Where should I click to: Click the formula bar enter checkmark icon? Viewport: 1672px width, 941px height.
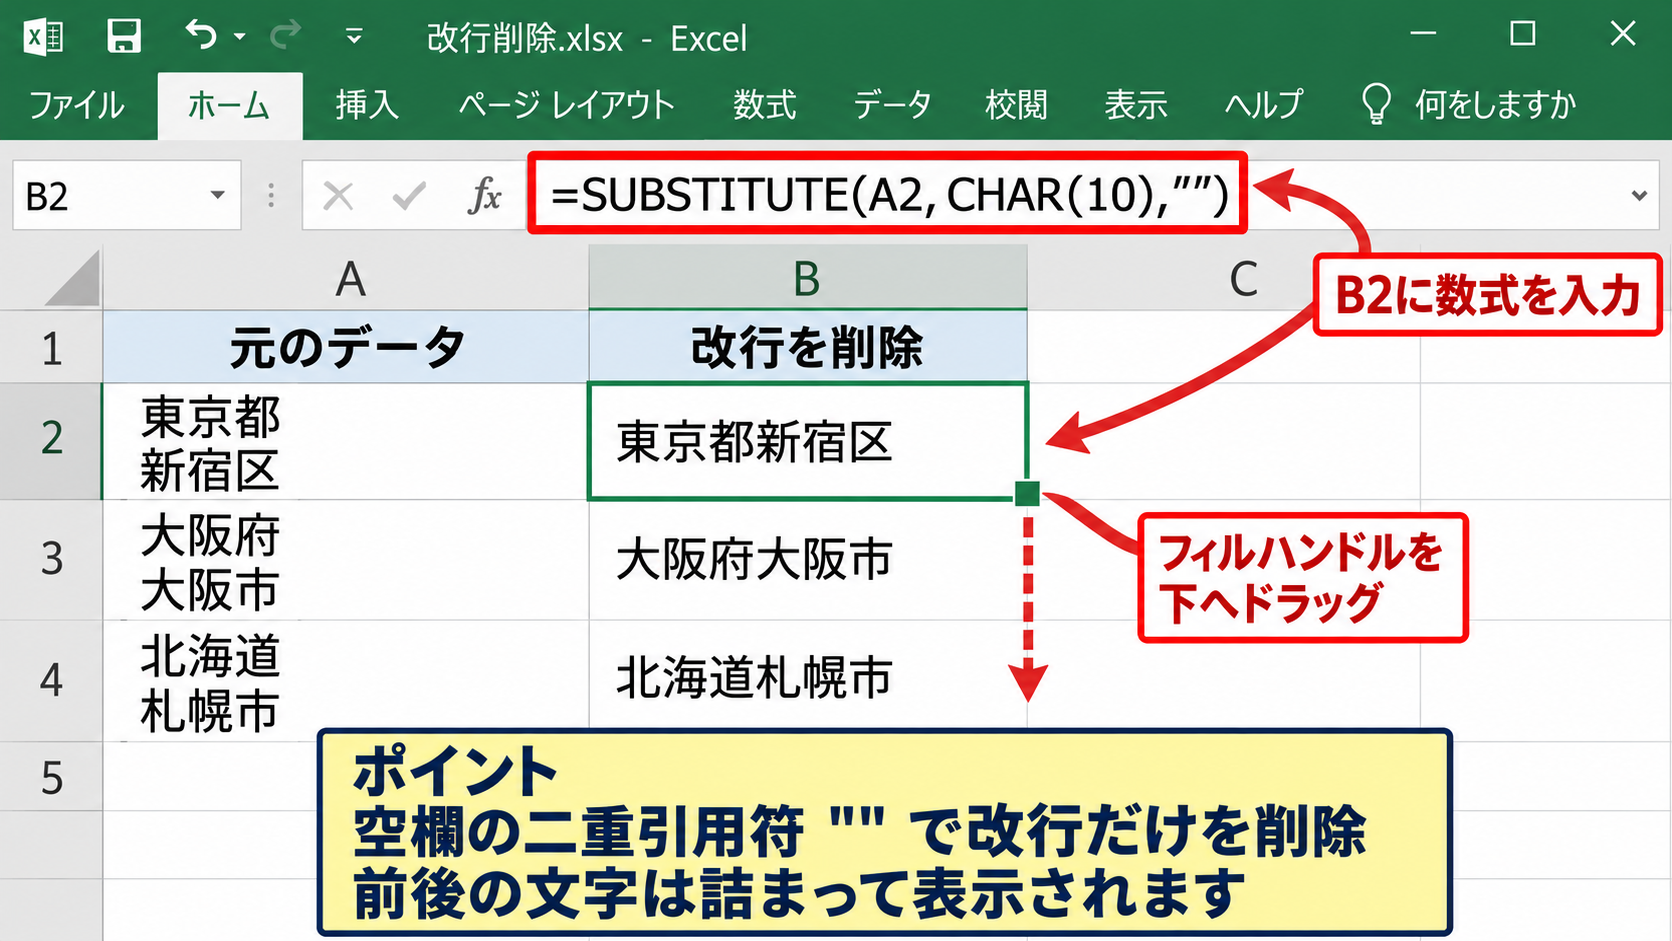pos(408,196)
